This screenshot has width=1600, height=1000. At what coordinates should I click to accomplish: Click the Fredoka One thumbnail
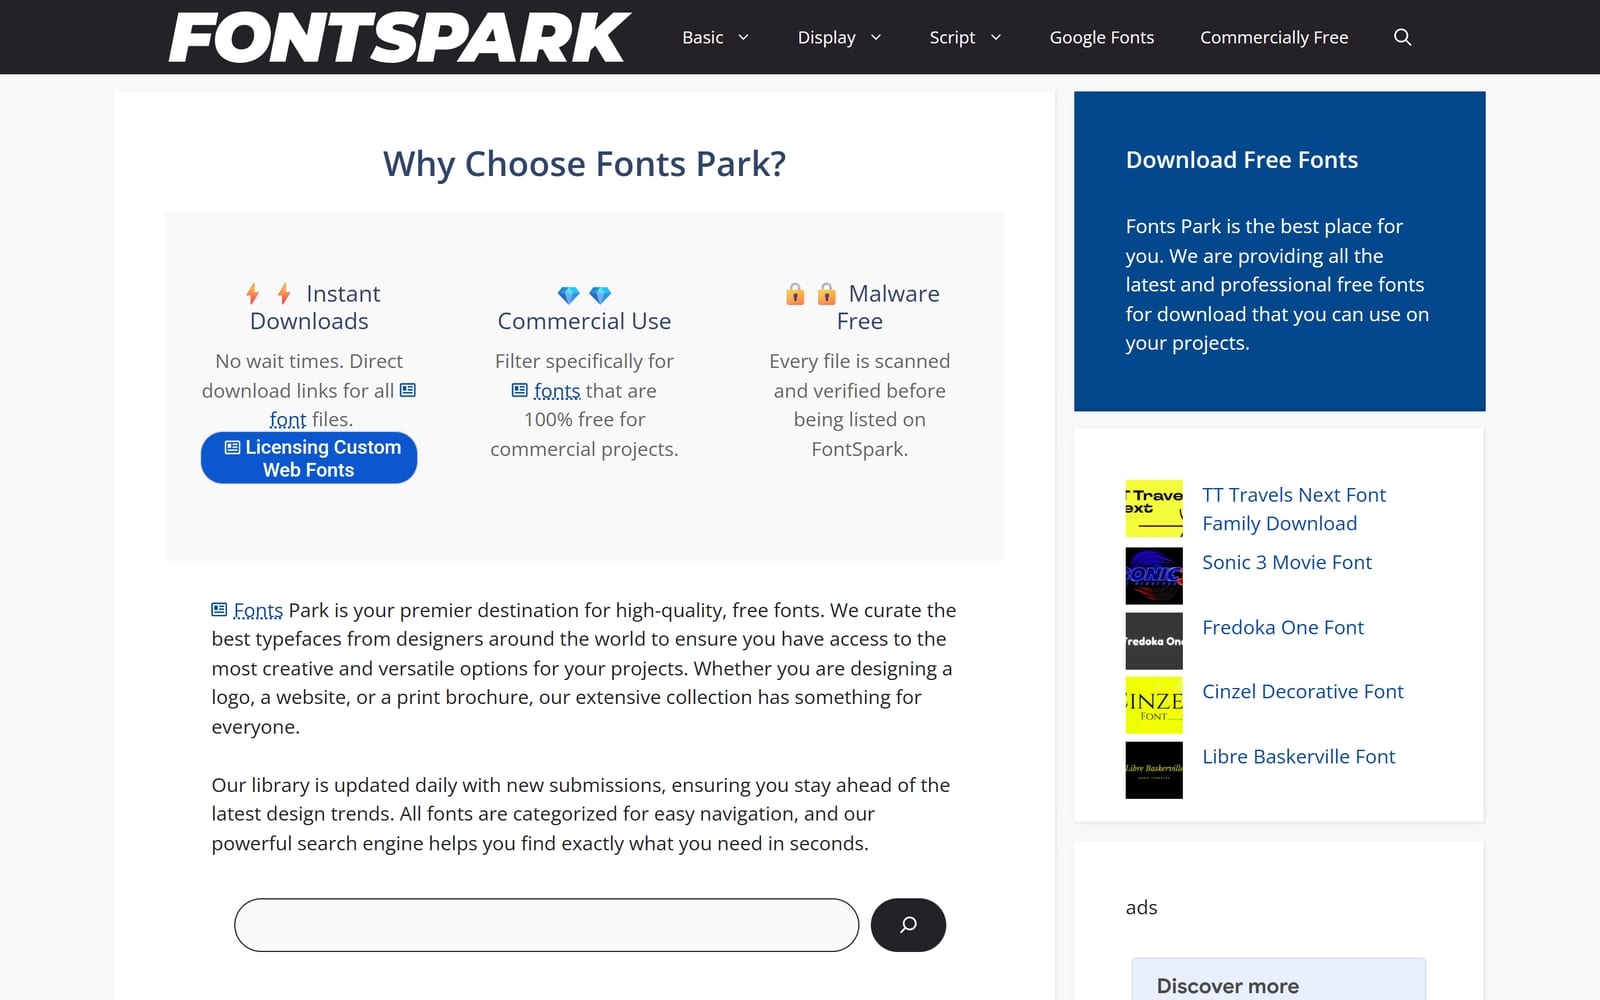pos(1154,641)
